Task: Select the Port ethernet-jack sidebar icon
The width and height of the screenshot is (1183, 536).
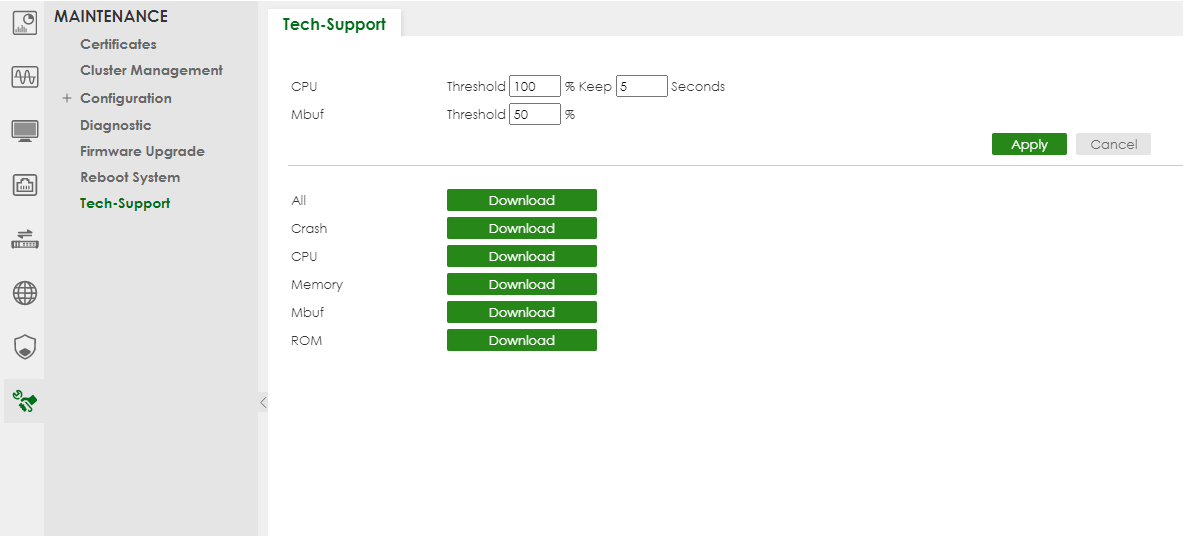Action: click(24, 185)
